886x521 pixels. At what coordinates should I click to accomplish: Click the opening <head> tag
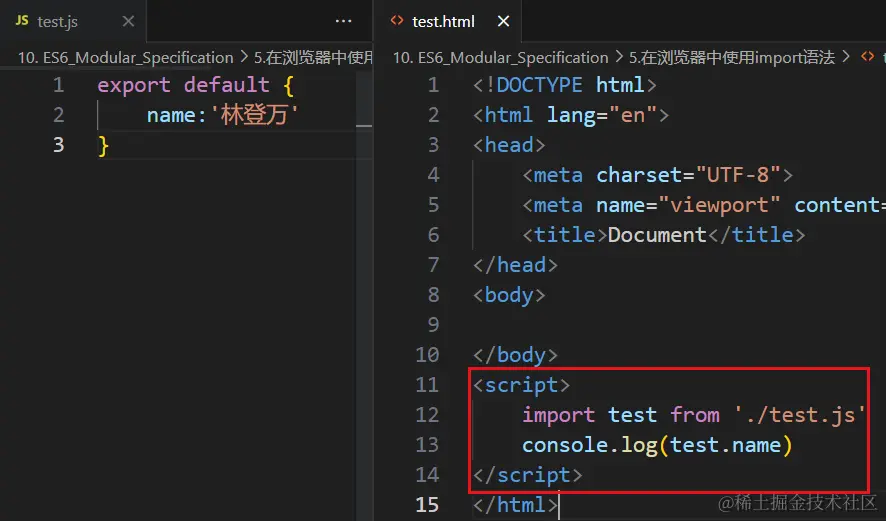coord(509,145)
